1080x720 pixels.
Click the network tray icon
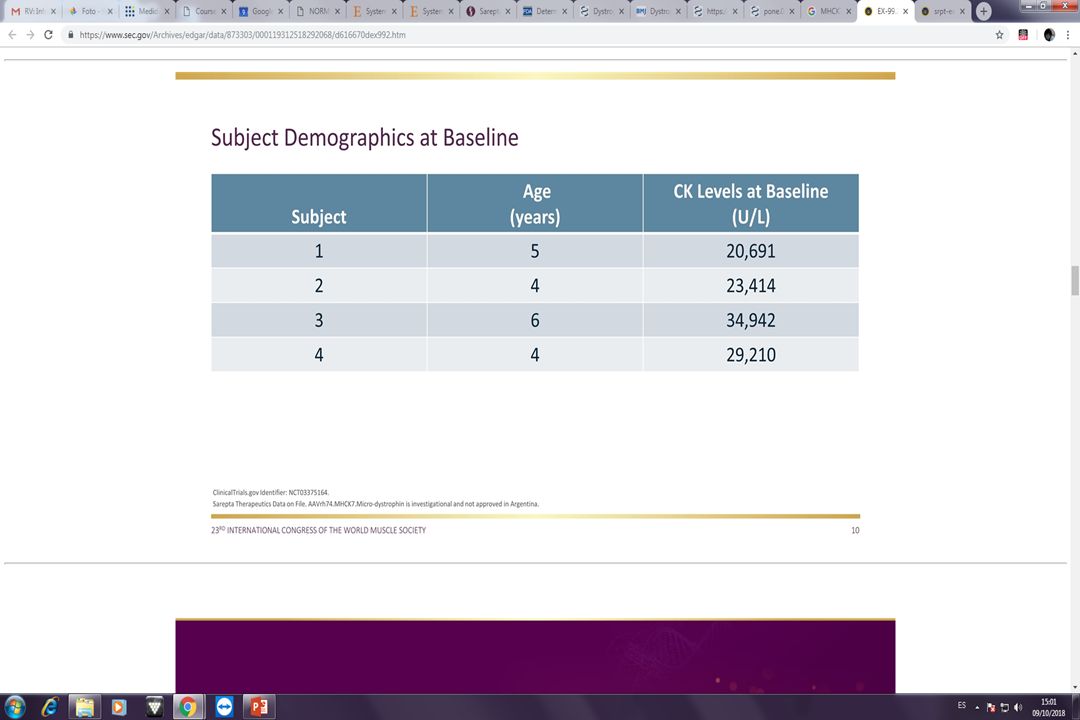[x=1004, y=707]
